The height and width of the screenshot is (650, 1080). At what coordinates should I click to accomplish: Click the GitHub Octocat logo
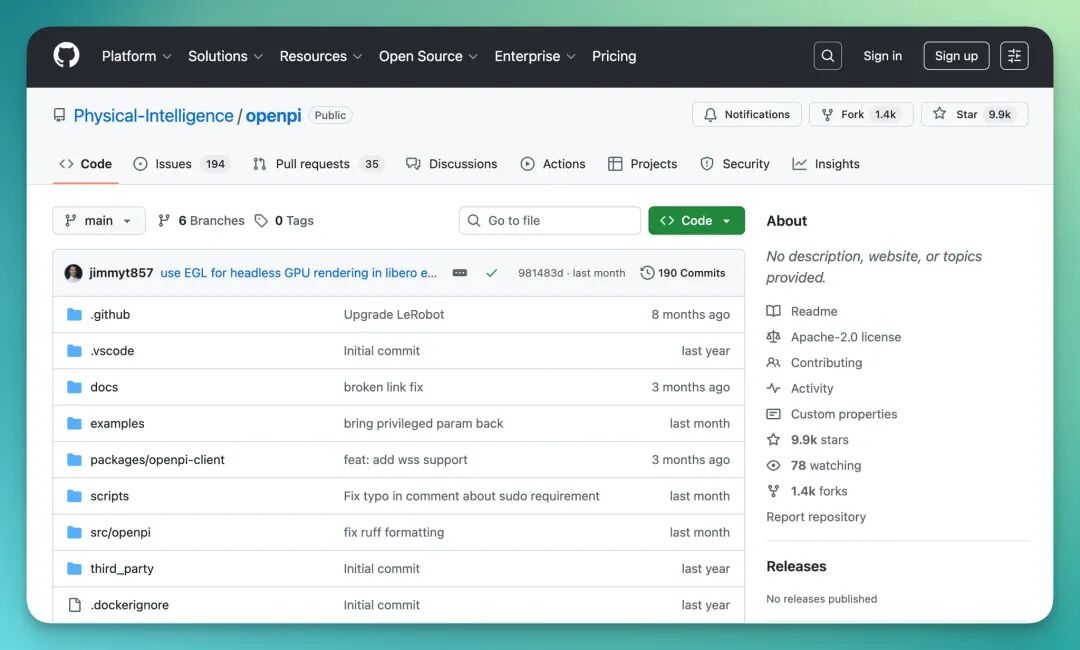point(66,56)
